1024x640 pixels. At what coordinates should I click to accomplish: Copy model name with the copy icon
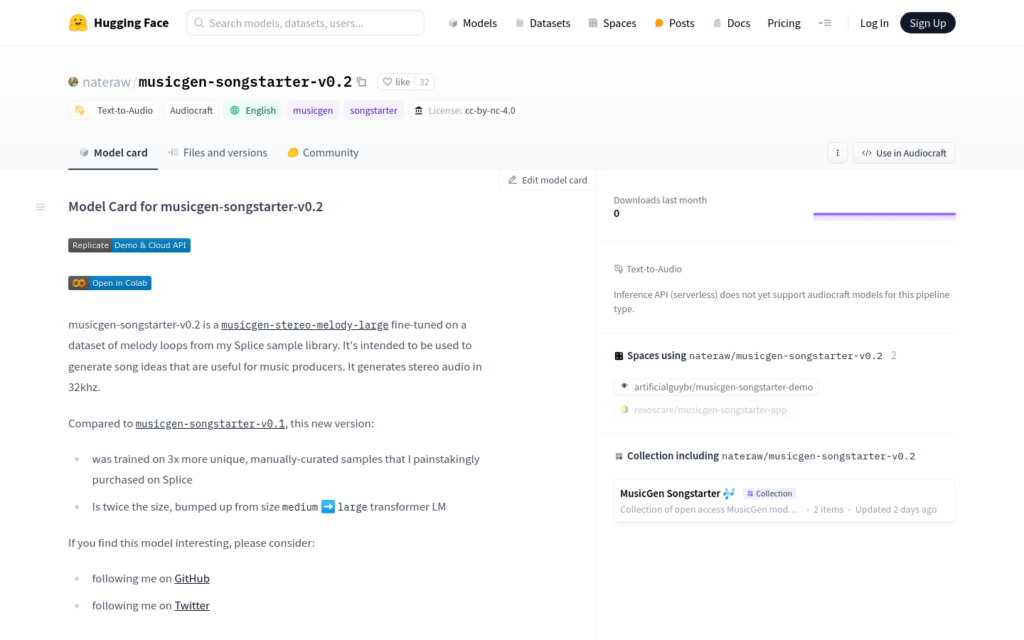pyautogui.click(x=362, y=82)
